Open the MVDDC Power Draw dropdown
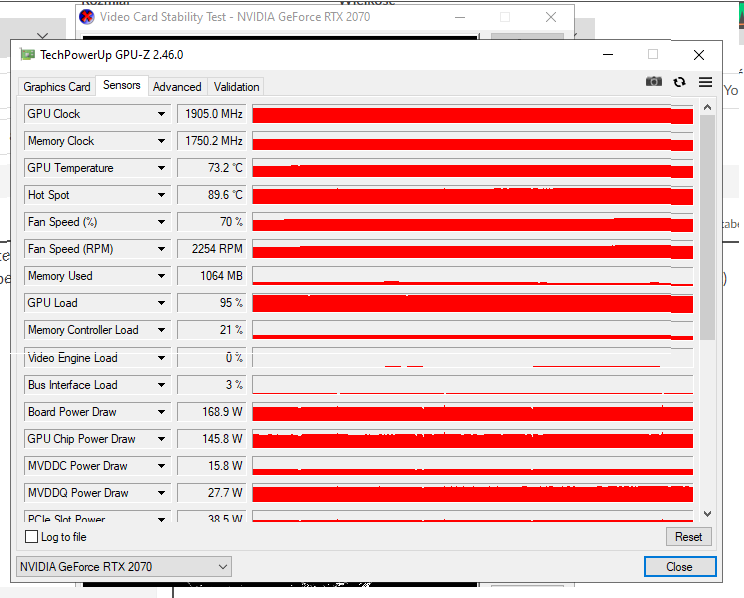Image resolution: width=744 pixels, height=598 pixels. pos(161,466)
